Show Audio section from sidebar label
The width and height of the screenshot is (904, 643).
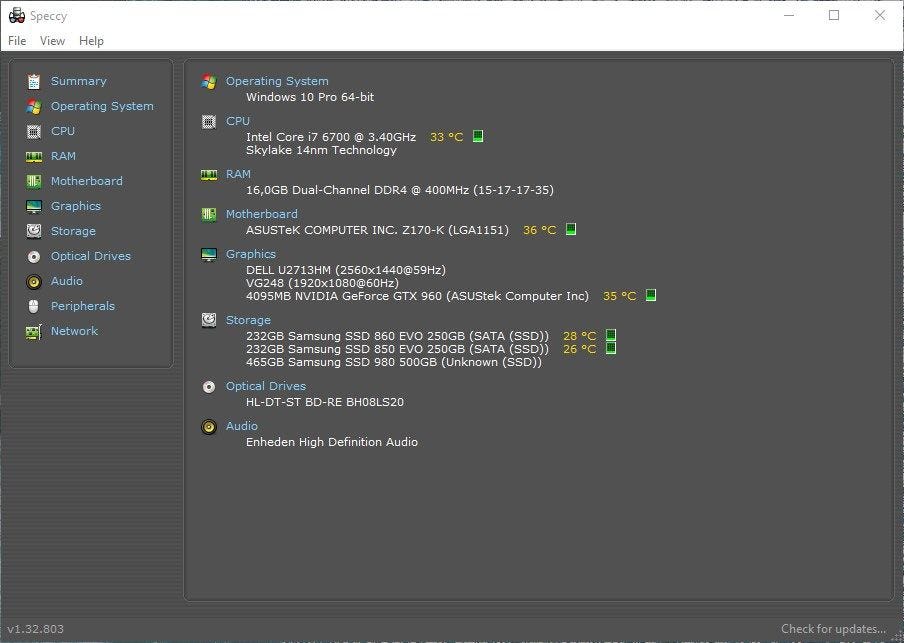[66, 281]
